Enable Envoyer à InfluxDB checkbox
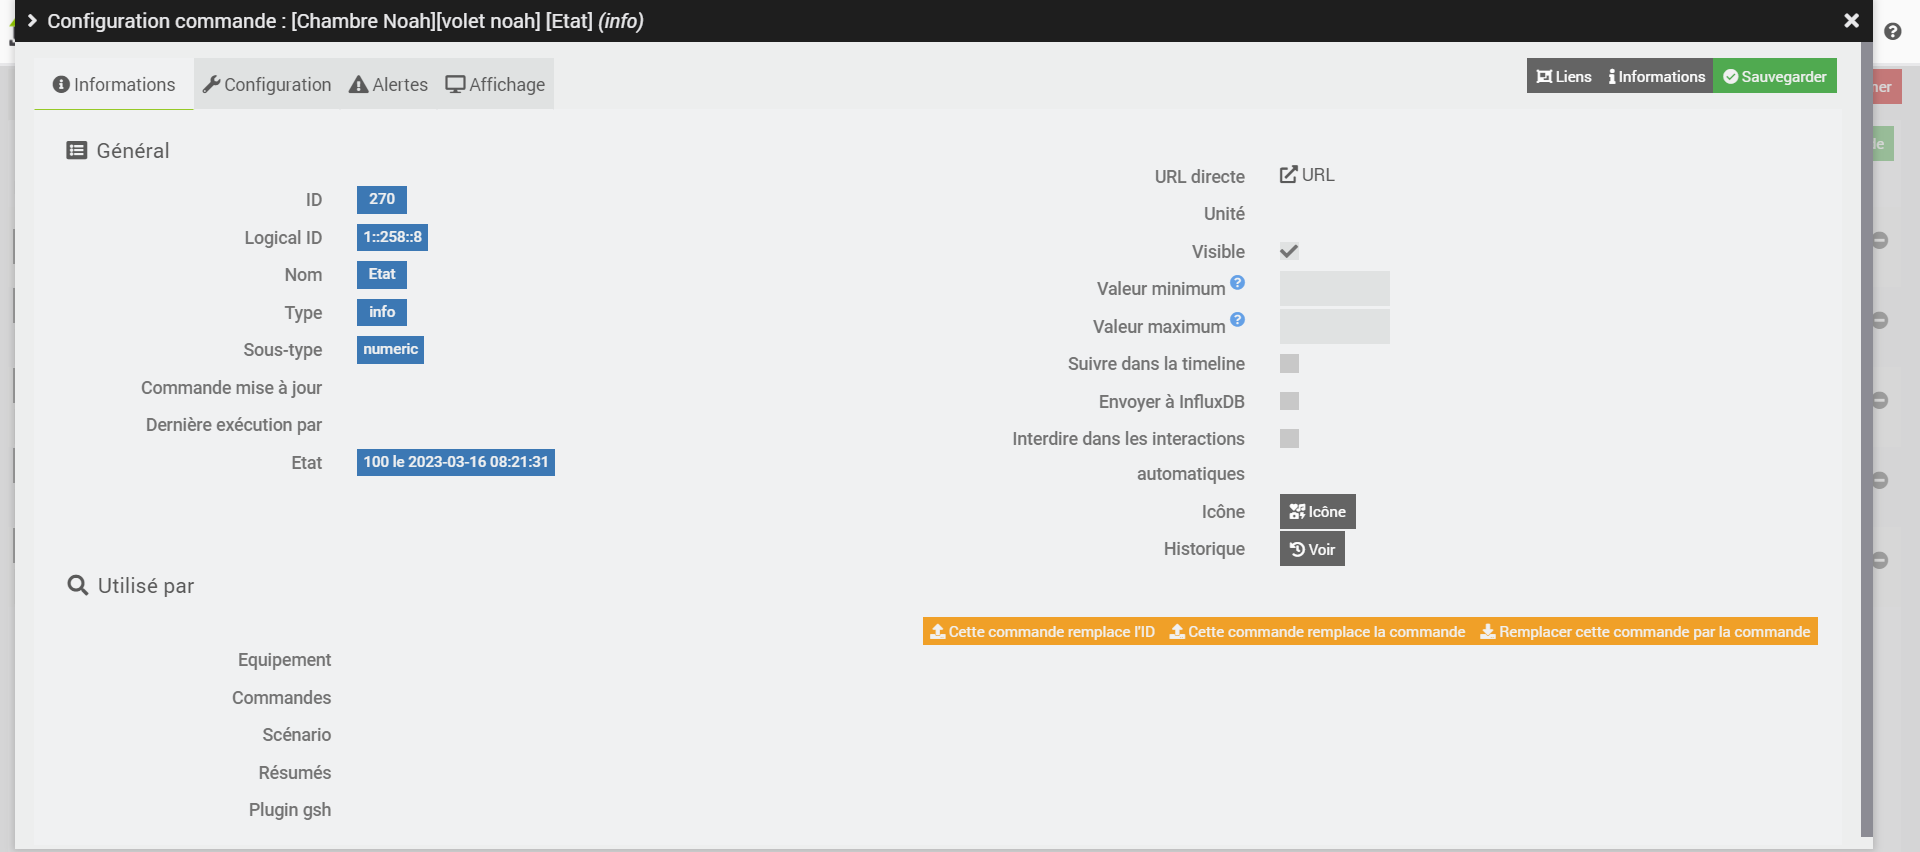 point(1289,401)
